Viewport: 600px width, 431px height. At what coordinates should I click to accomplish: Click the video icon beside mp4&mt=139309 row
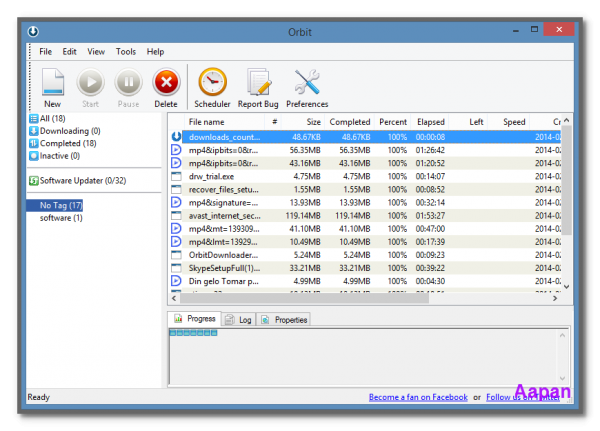(x=176, y=229)
